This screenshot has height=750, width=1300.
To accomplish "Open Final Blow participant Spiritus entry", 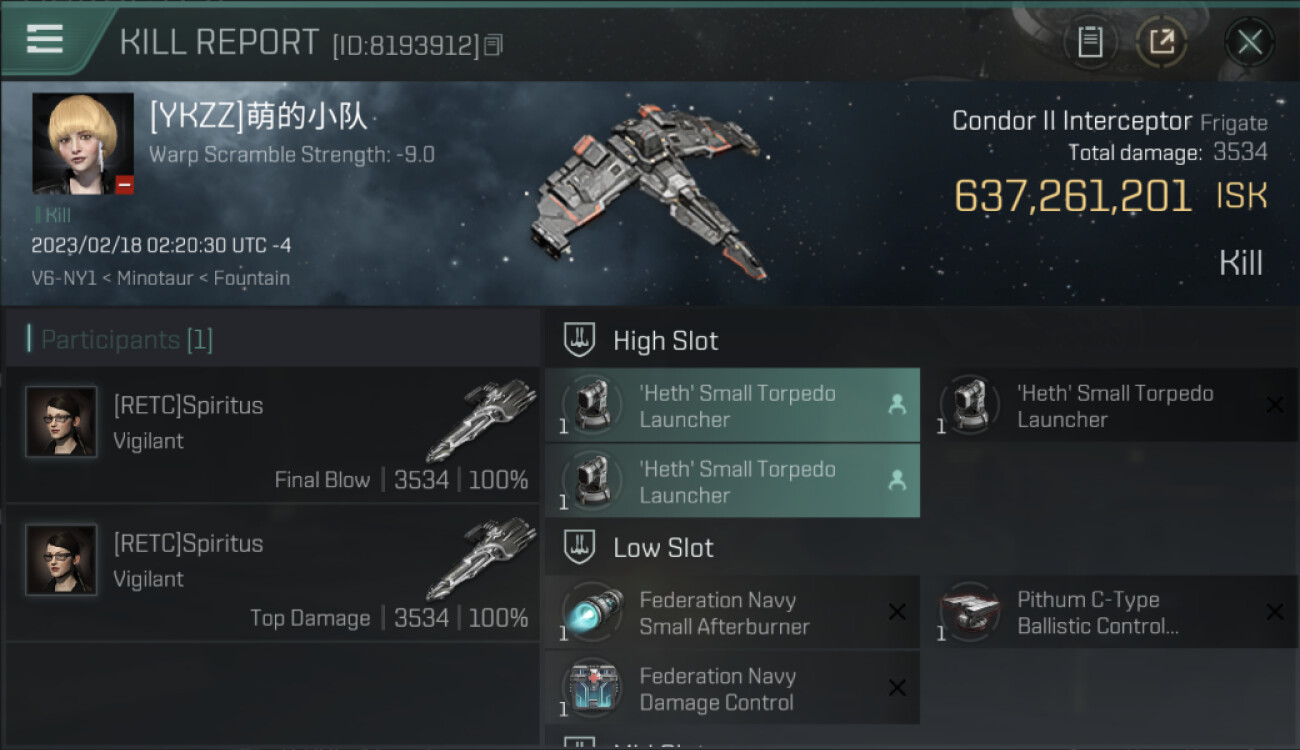I will (272, 435).
